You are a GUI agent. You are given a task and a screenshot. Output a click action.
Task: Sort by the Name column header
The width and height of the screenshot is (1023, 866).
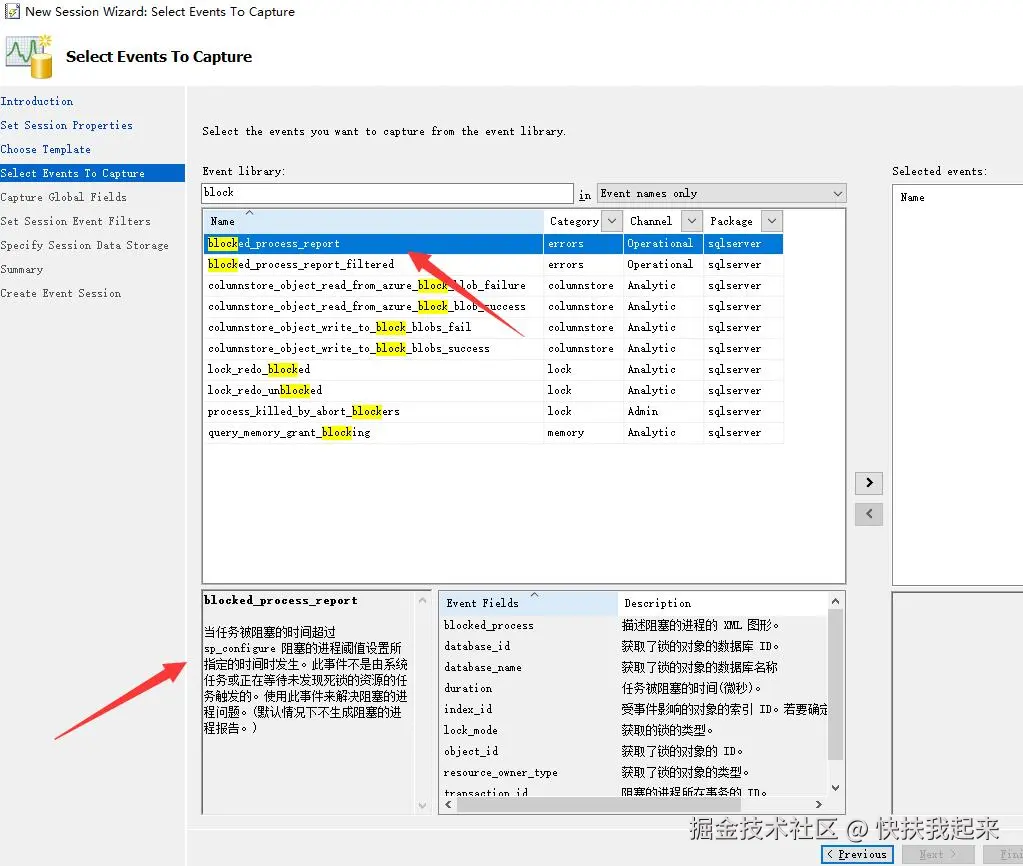coord(373,221)
